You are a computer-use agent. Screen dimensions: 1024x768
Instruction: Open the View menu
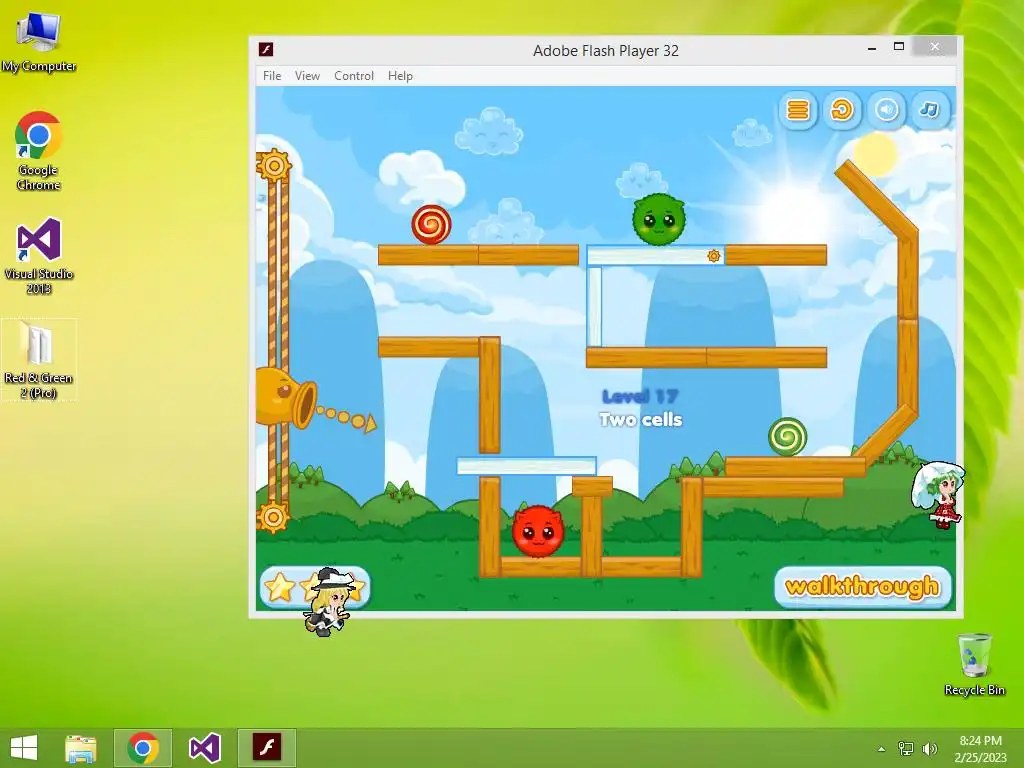pyautogui.click(x=307, y=76)
